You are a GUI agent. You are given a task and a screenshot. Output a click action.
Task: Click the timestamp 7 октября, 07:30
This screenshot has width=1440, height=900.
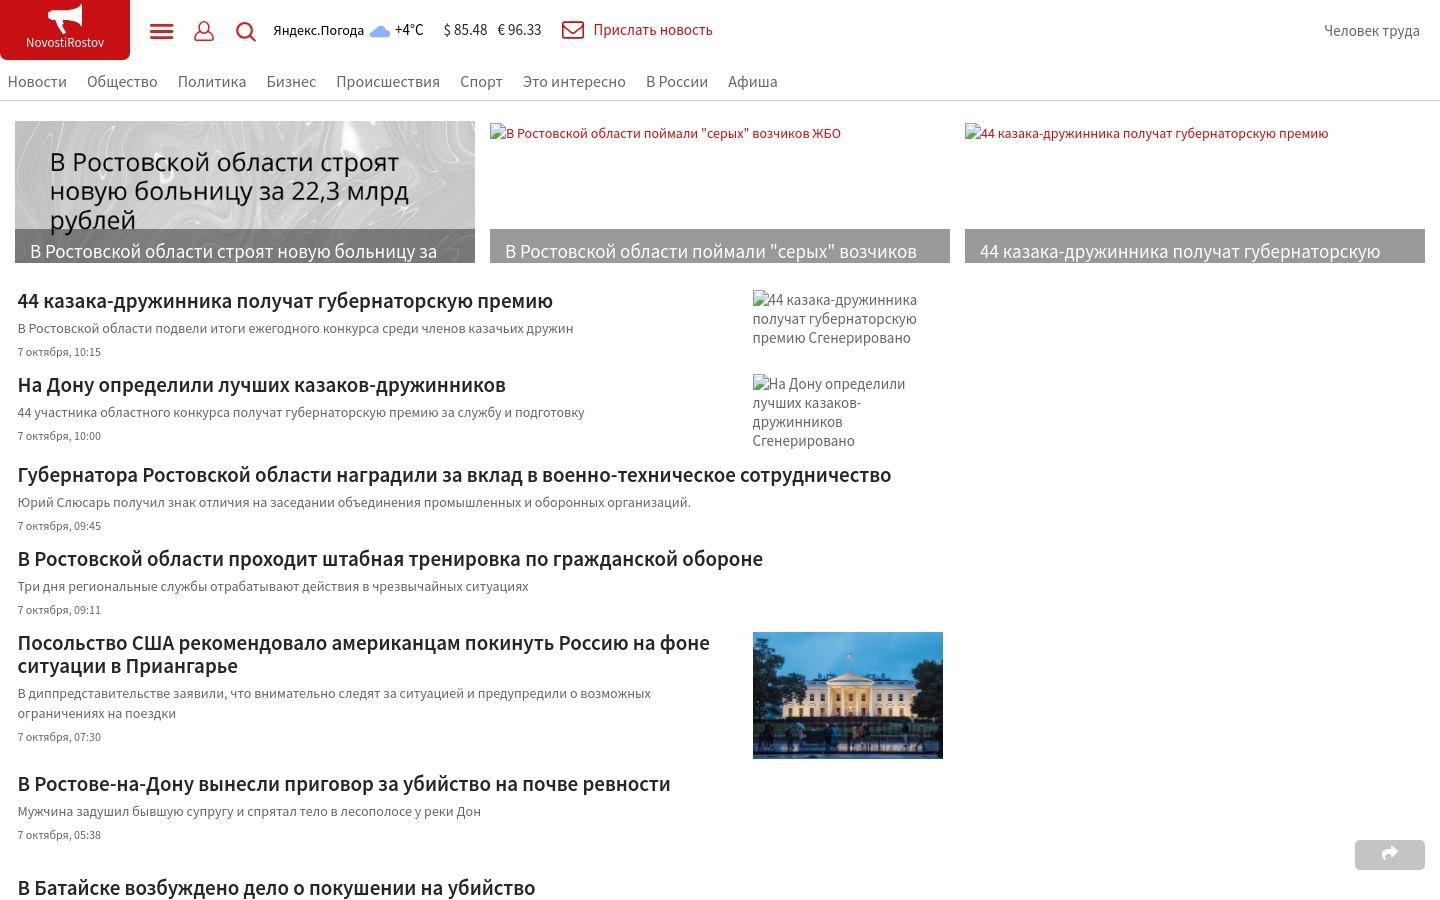point(59,737)
